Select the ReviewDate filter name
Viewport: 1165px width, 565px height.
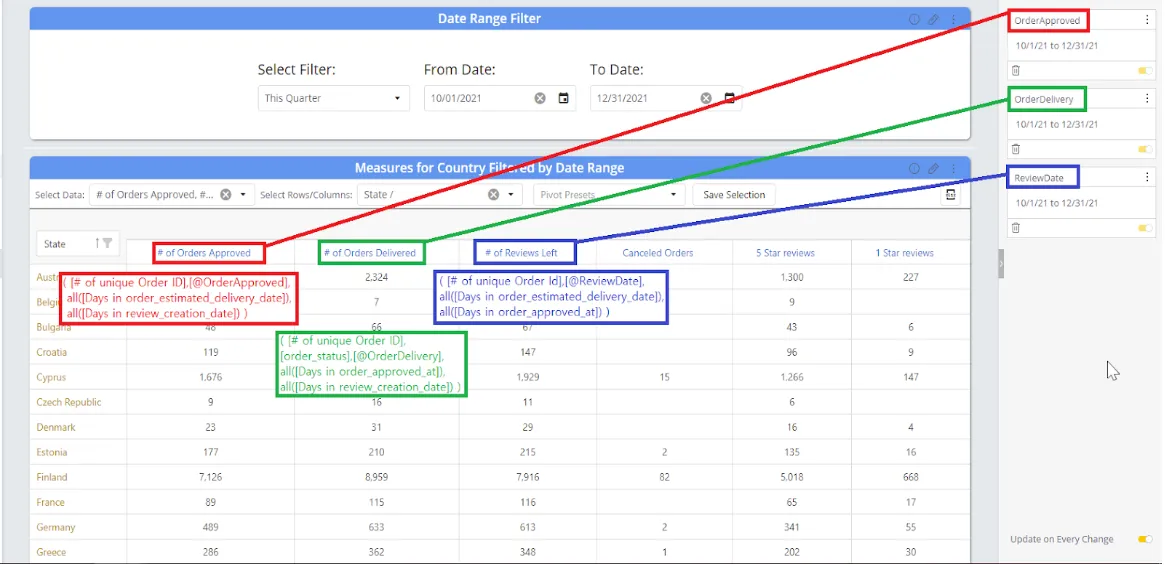(x=1038, y=178)
